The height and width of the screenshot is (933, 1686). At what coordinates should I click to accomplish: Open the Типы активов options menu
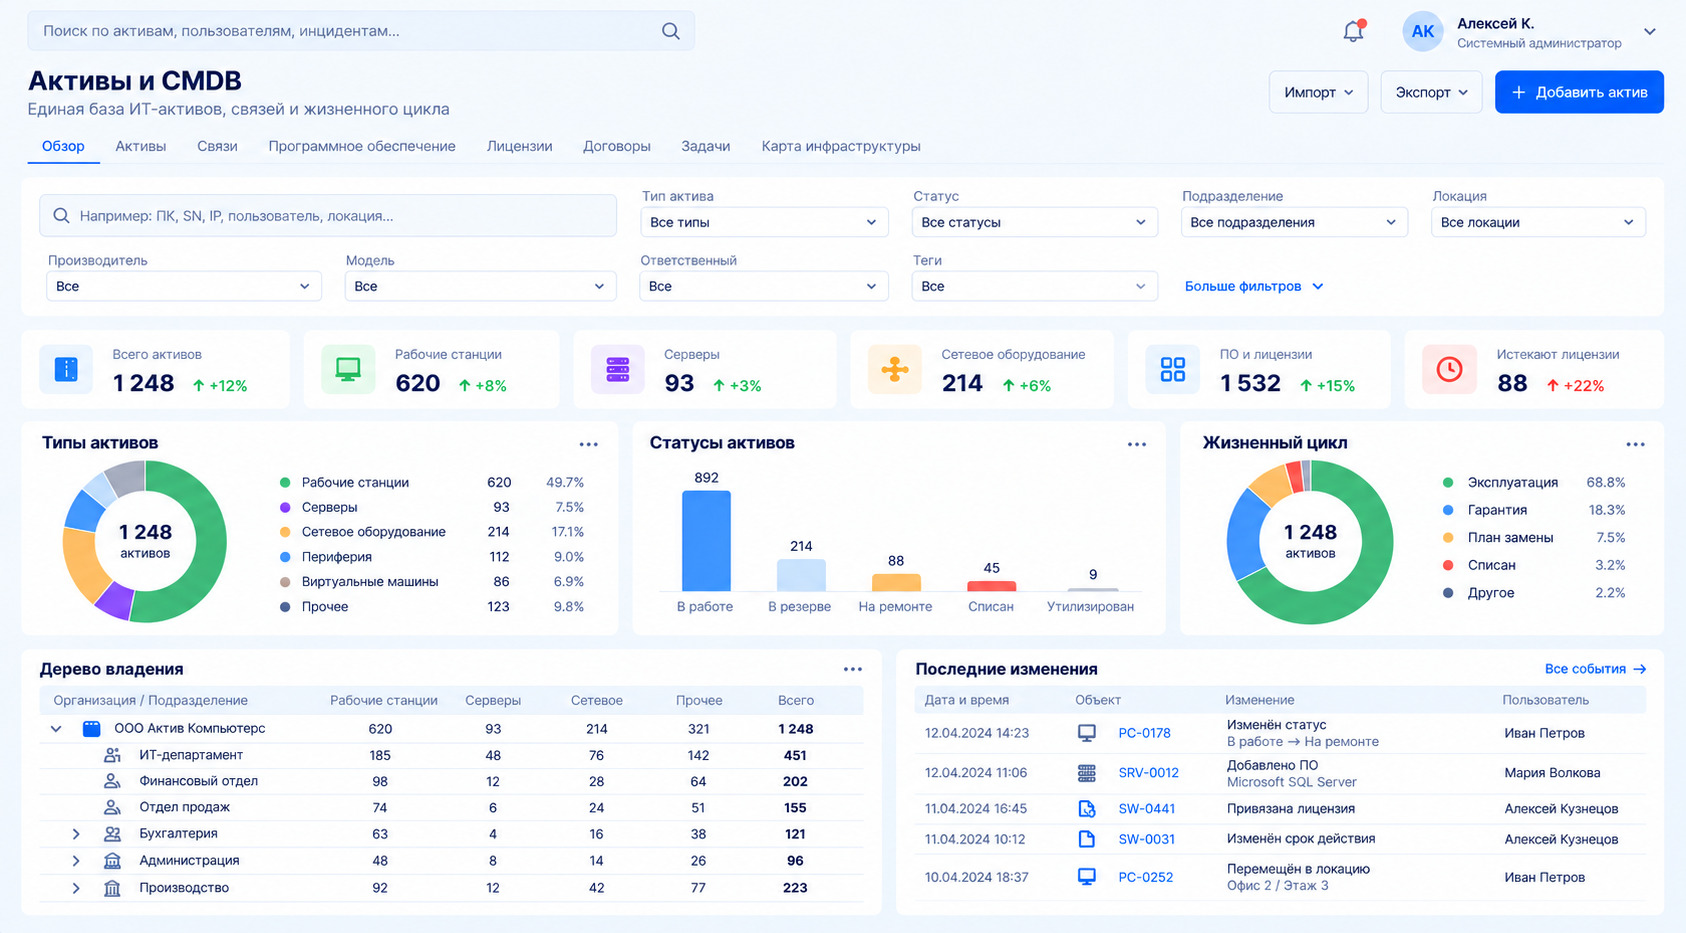pyautogui.click(x=588, y=444)
